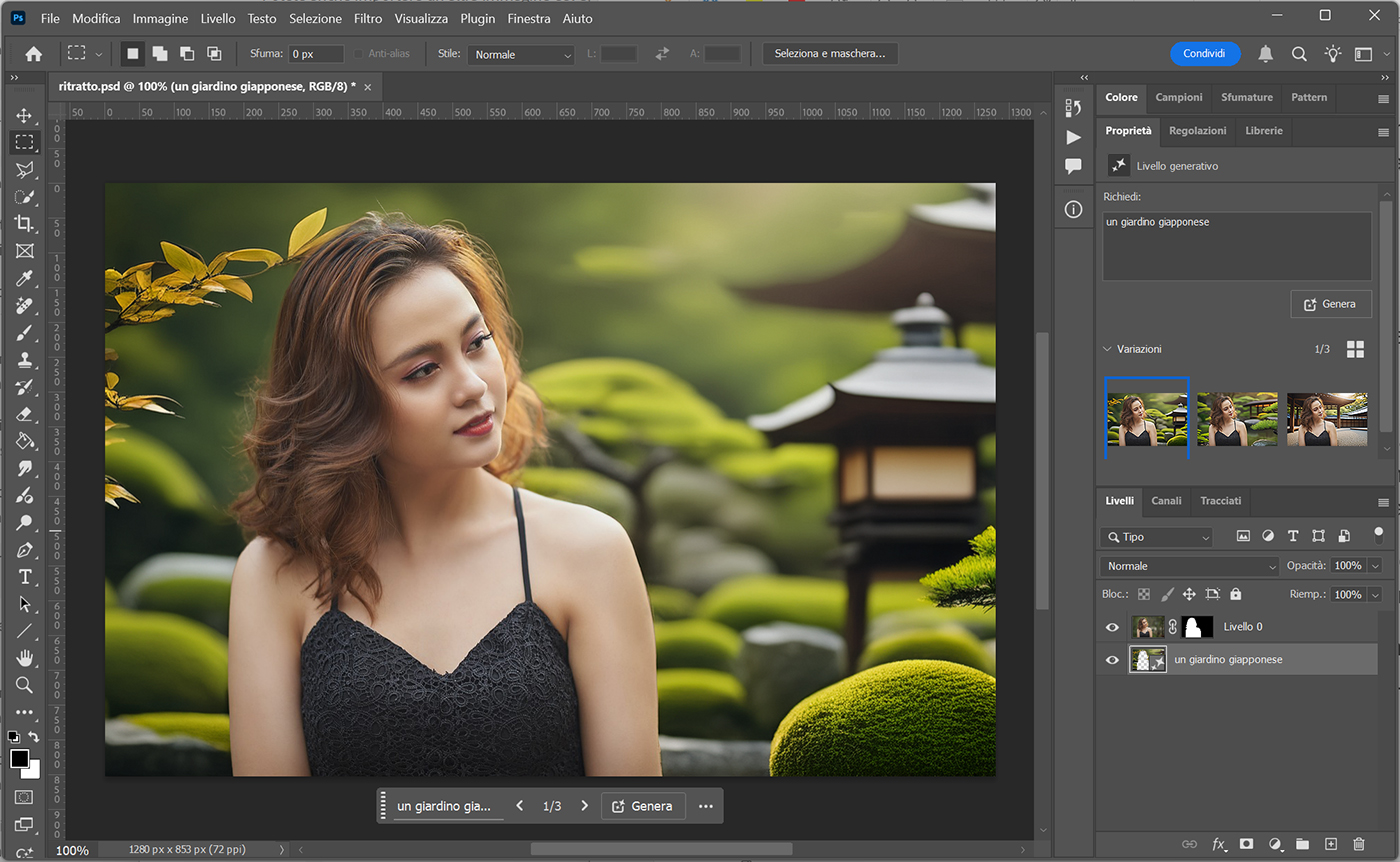Select the Zoom tool in toolbar

[24, 685]
